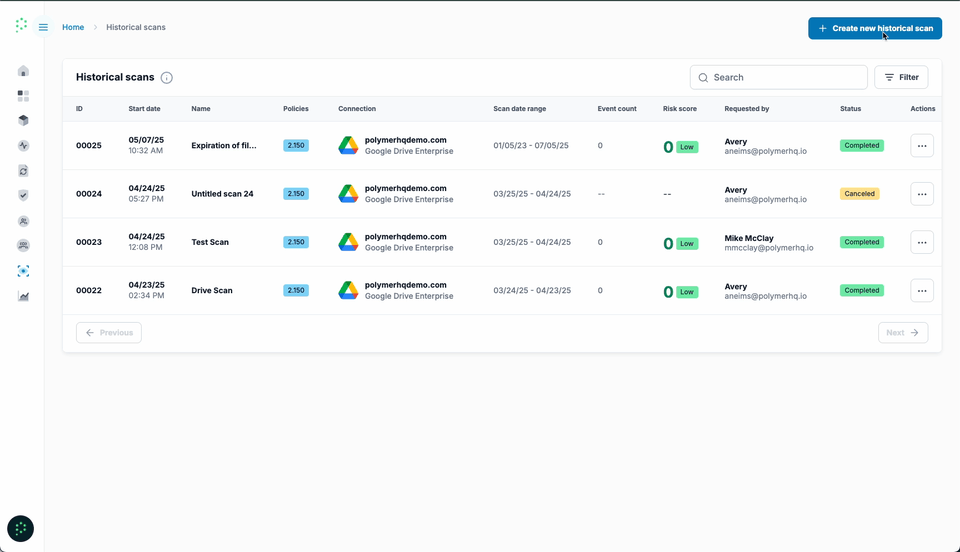The image size is (960, 552).
Task: Click start date 04/24/25 05:27 PM
Action: coord(146,193)
